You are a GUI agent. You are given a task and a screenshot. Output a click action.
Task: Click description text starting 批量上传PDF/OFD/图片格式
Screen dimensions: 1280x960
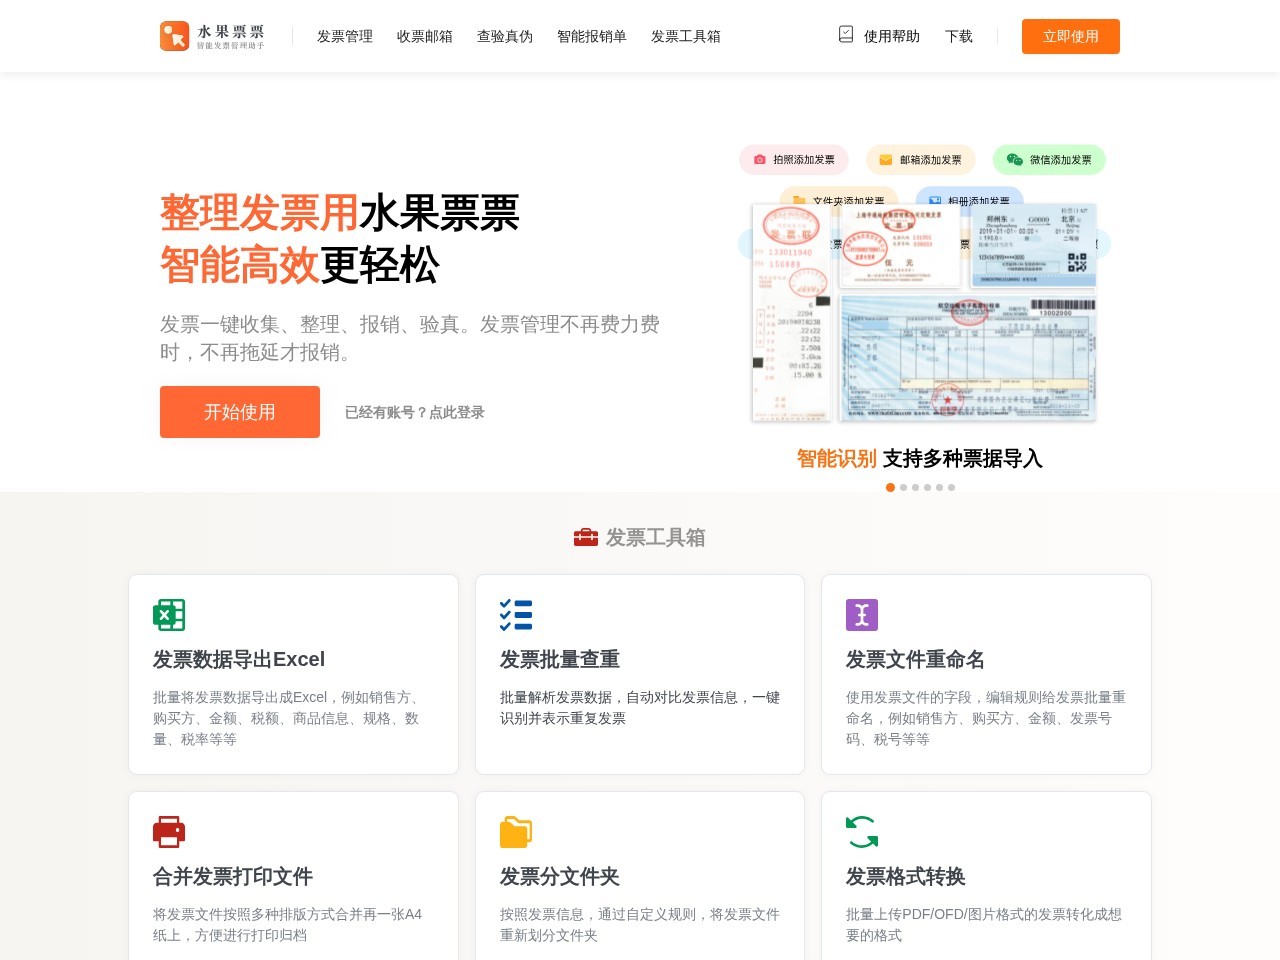coord(984,925)
